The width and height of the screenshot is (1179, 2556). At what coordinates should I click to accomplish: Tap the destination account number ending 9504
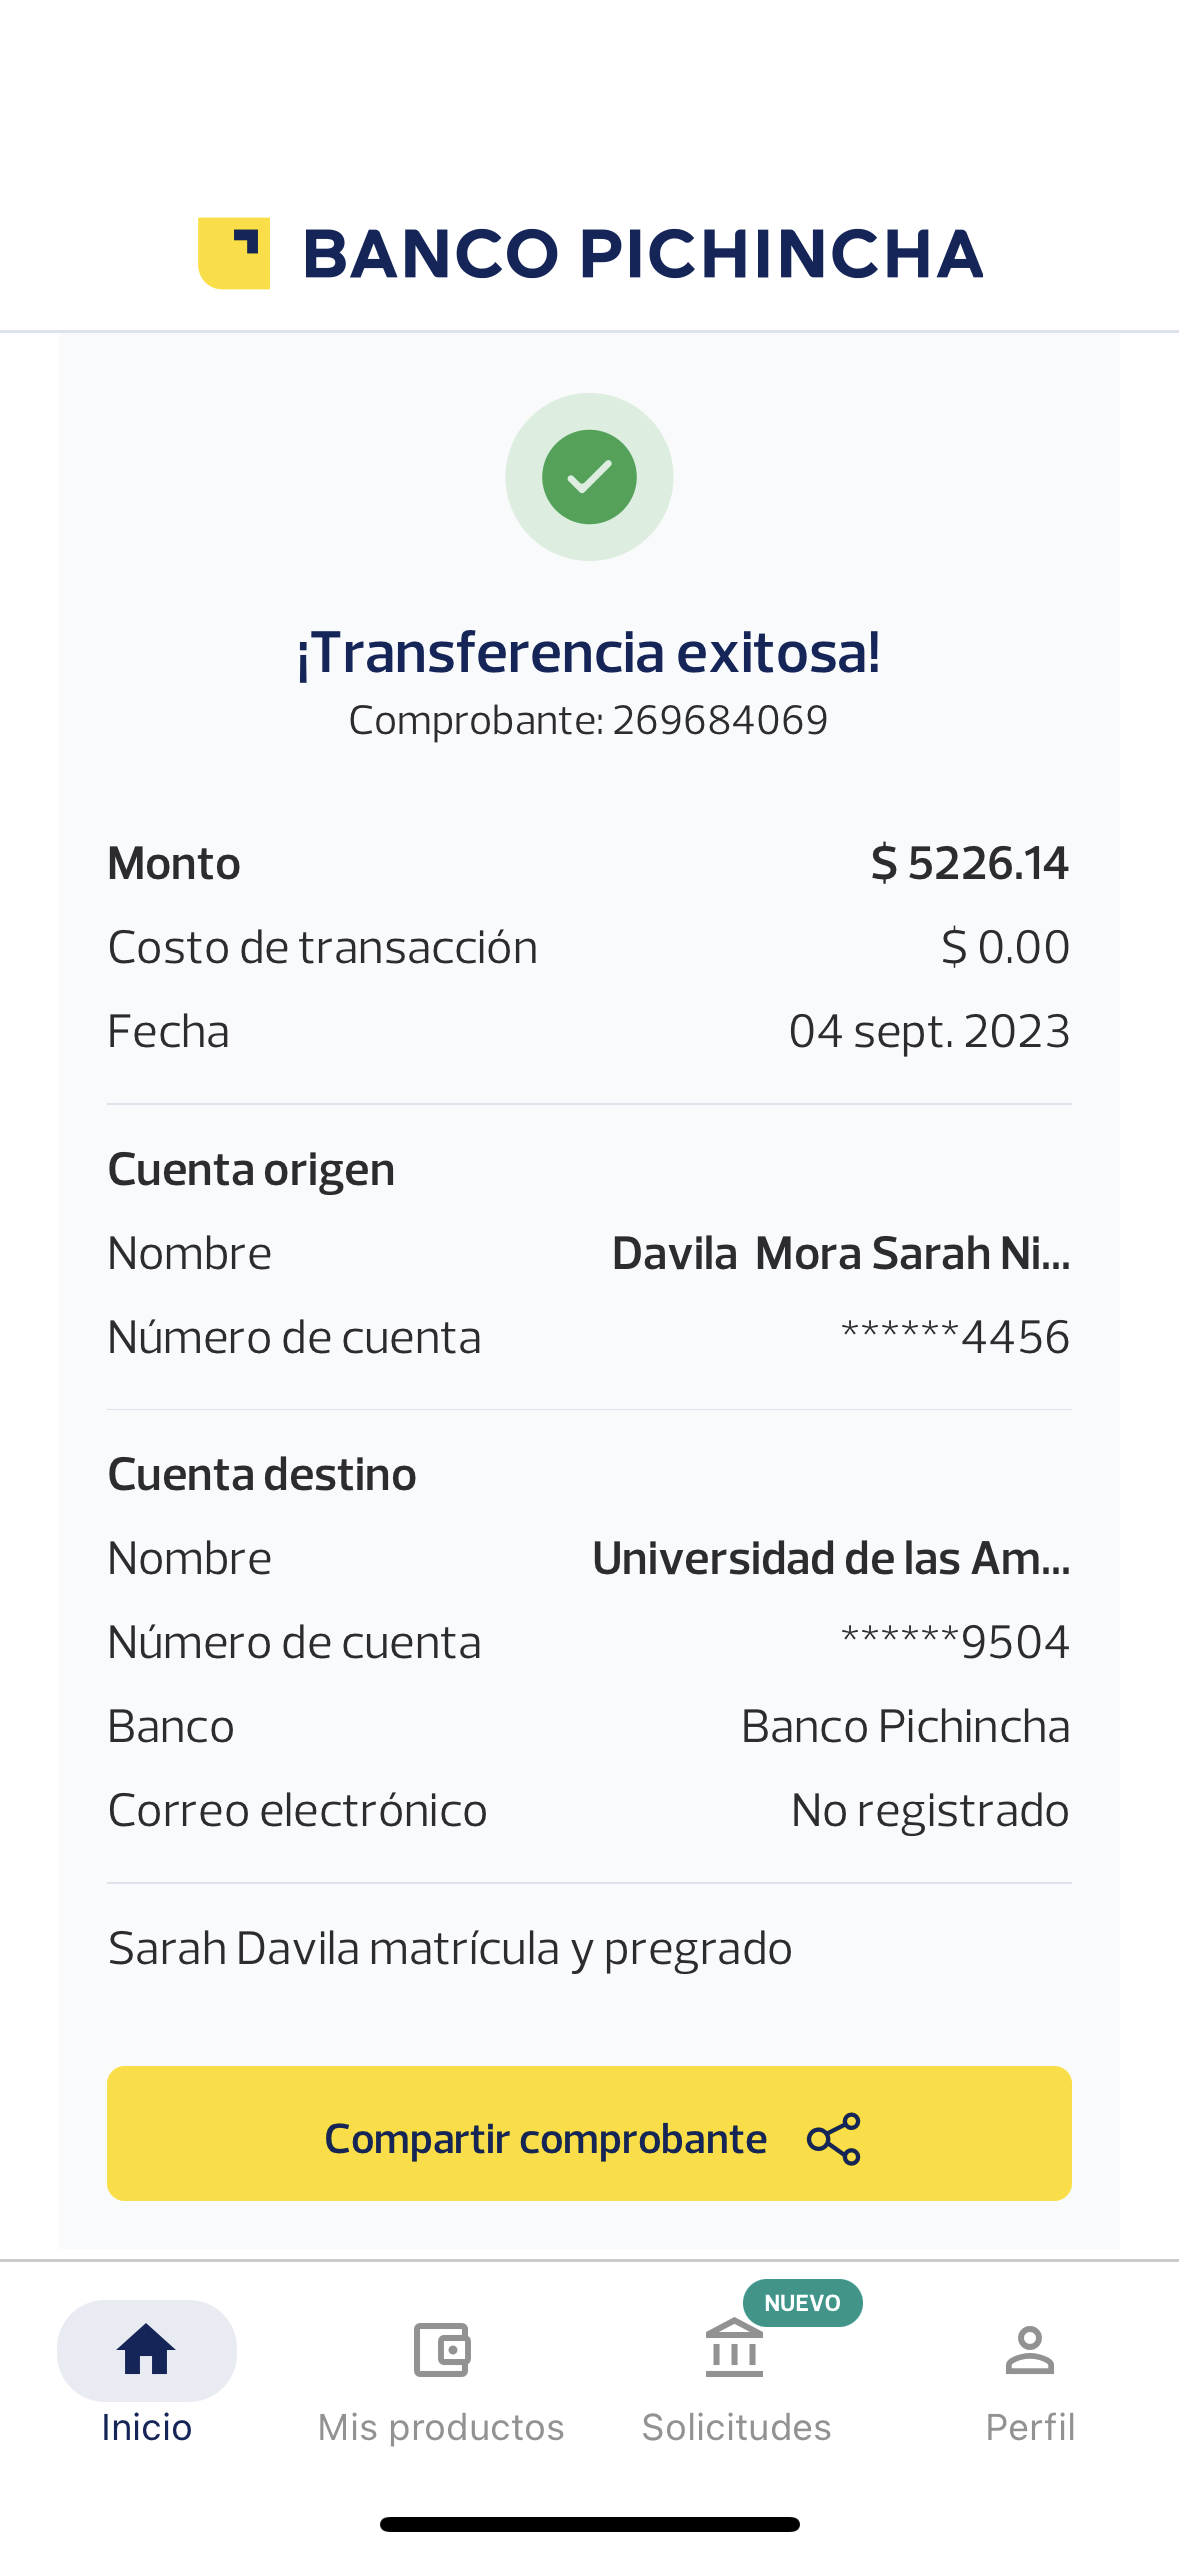pyautogui.click(x=955, y=1642)
